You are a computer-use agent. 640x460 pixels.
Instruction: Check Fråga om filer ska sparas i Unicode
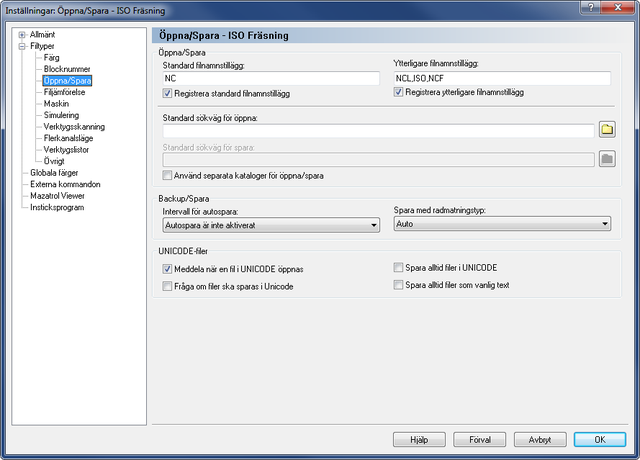(167, 286)
